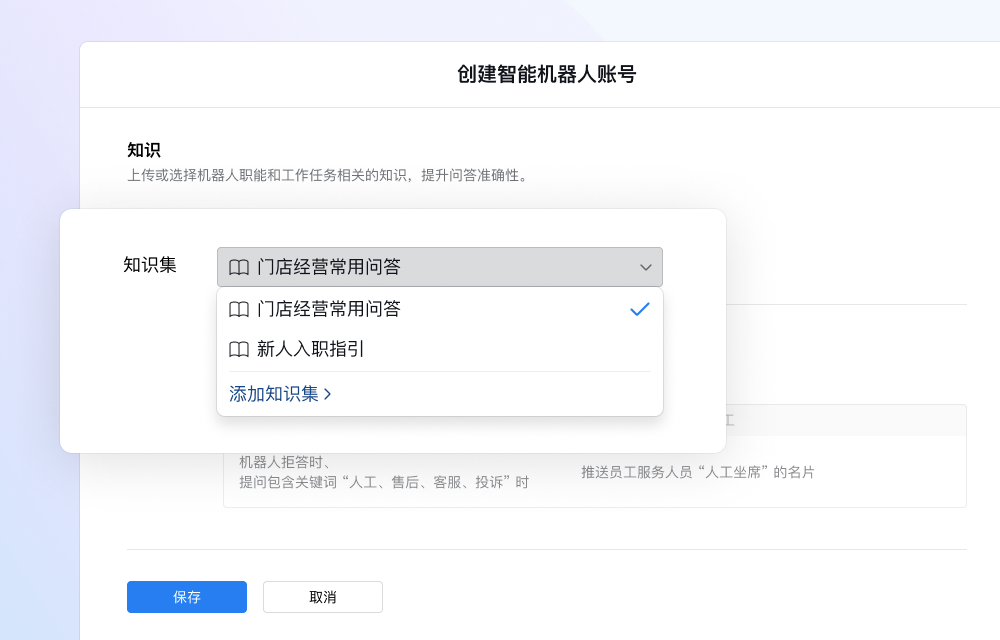The width and height of the screenshot is (1000, 640).
Task: Click the book icon beside 门店经营常用问答 option
Action: point(239,310)
